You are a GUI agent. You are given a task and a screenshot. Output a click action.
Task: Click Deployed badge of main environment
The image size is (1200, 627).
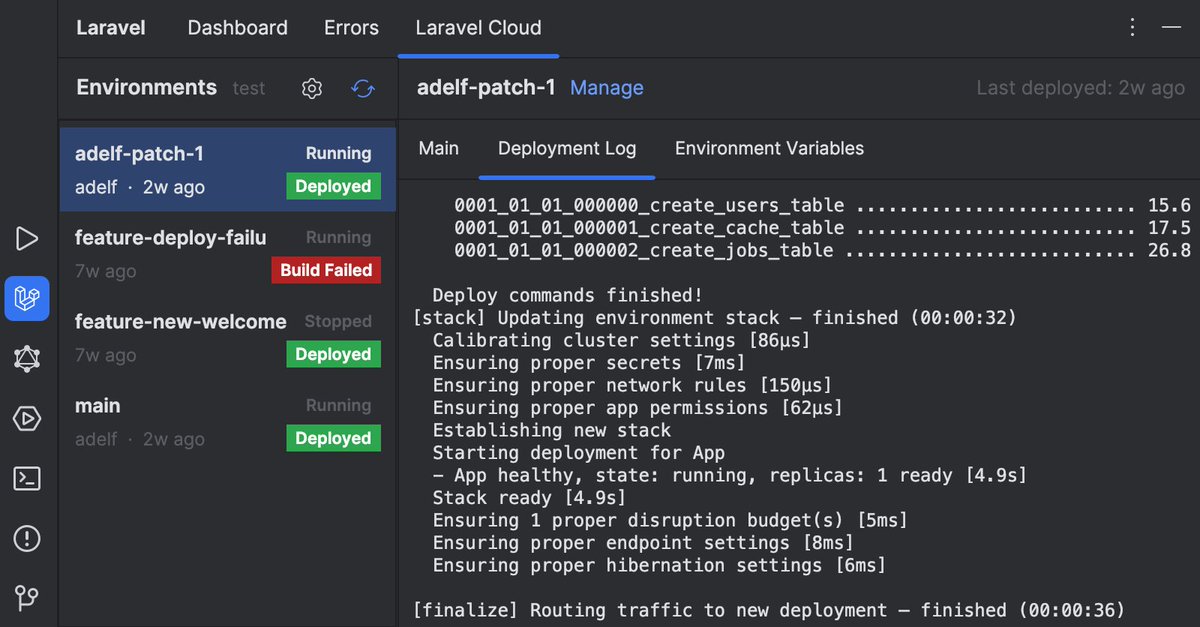tap(333, 438)
